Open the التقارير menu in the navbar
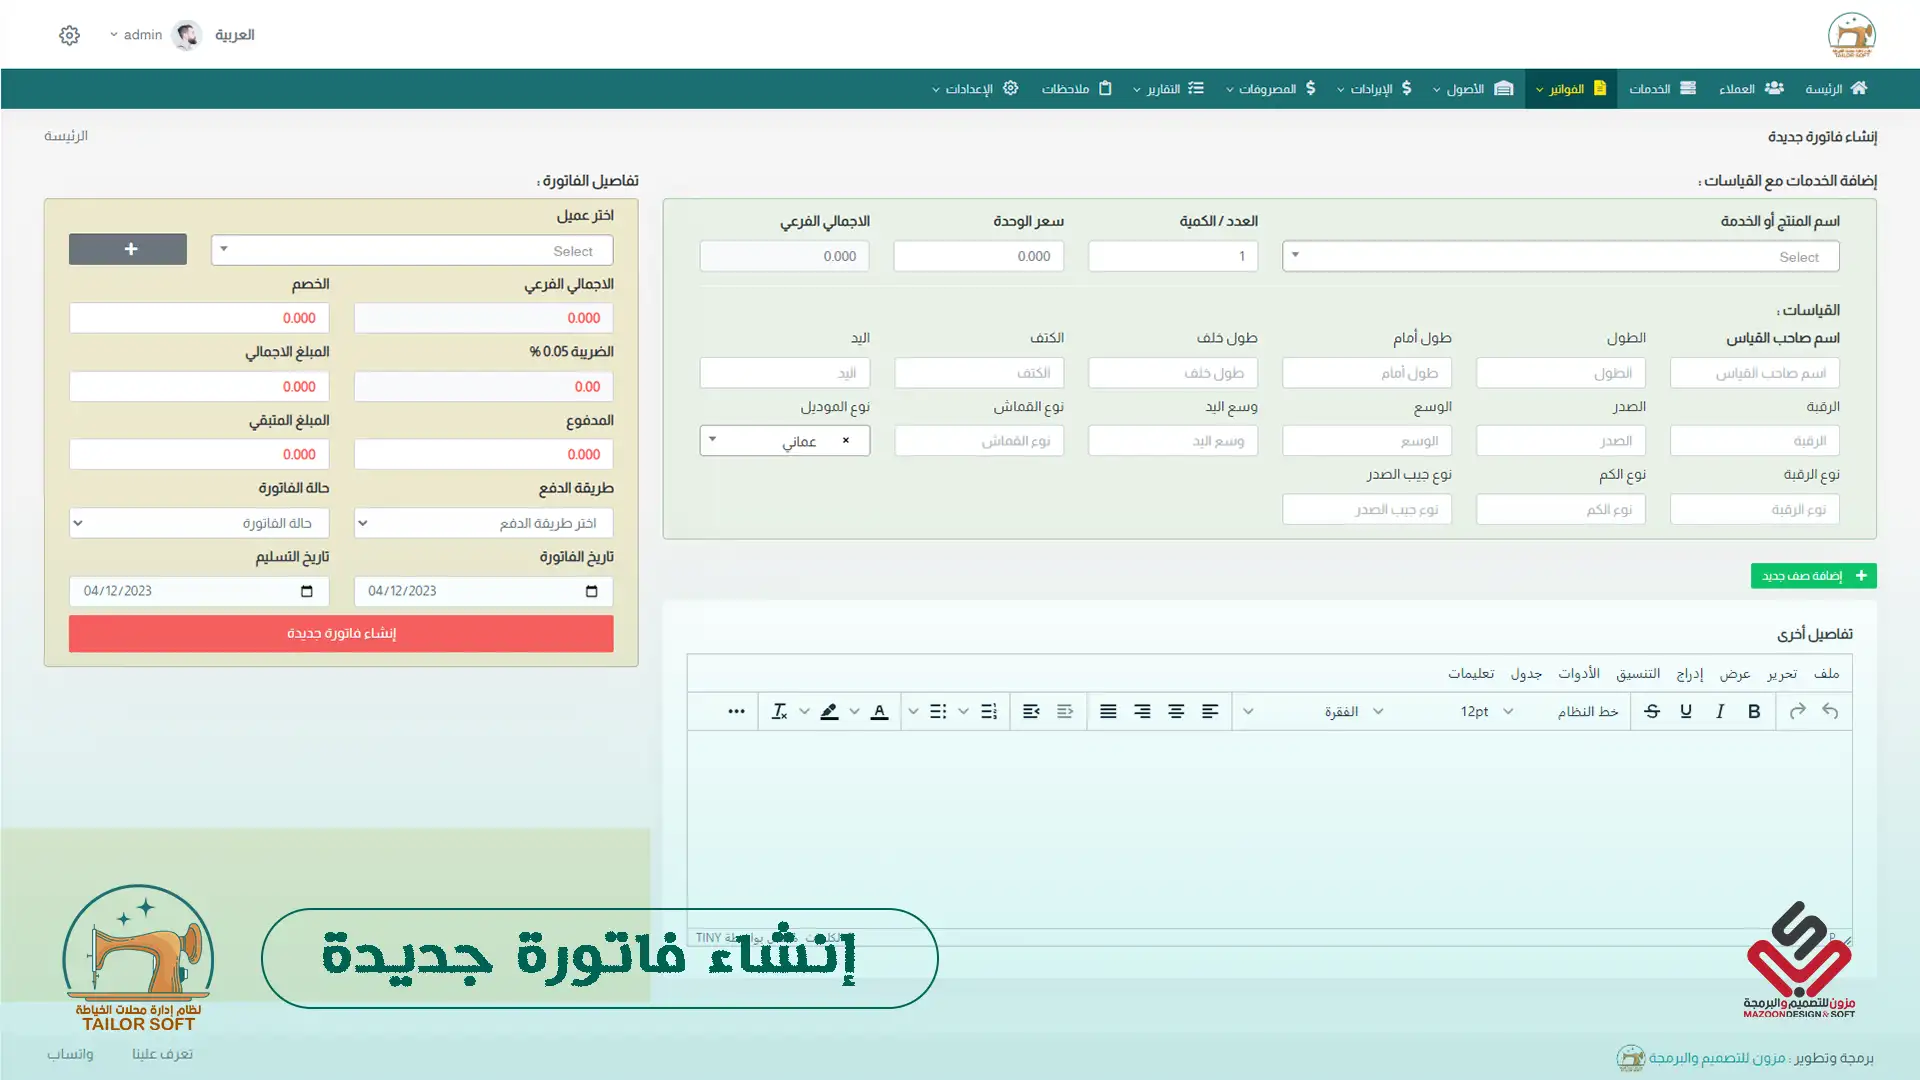The height and width of the screenshot is (1080, 1920). tap(1167, 89)
